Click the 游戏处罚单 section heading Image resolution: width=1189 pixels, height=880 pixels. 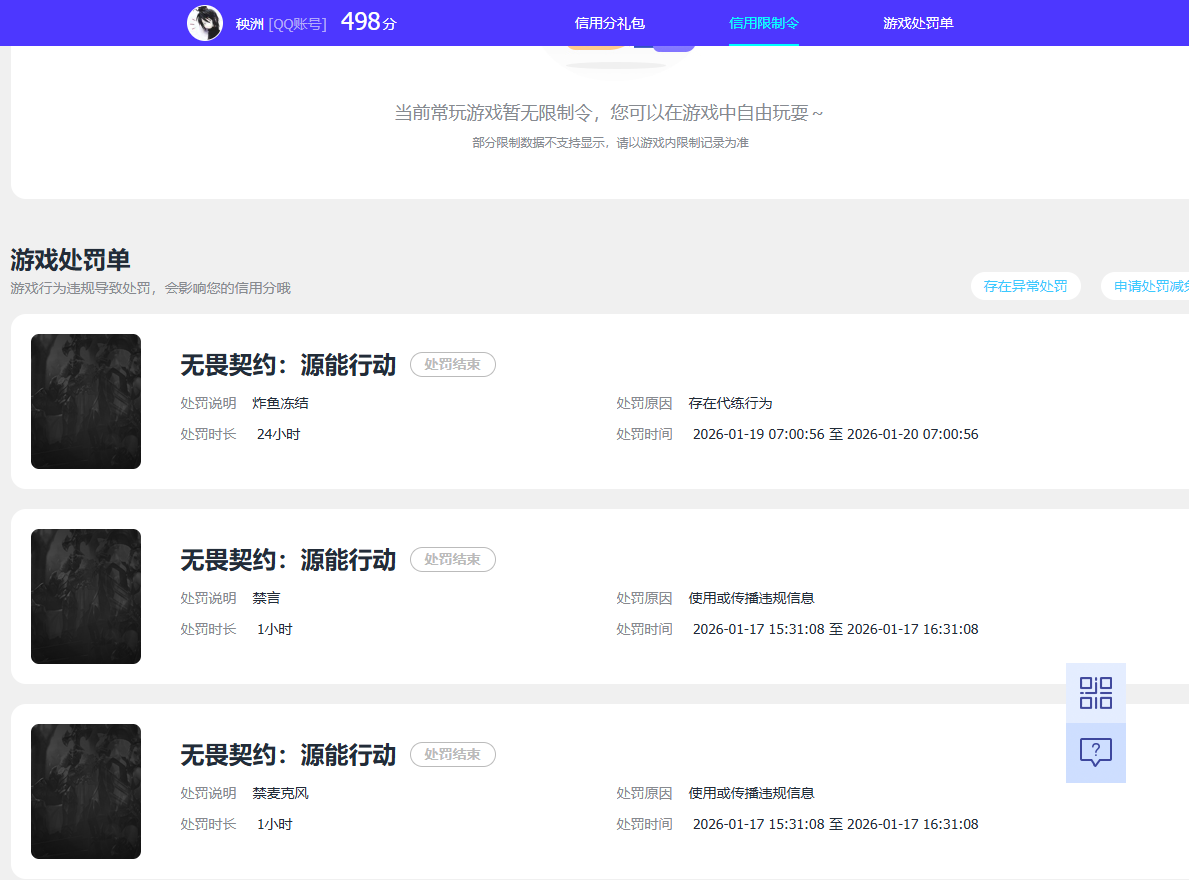point(71,259)
